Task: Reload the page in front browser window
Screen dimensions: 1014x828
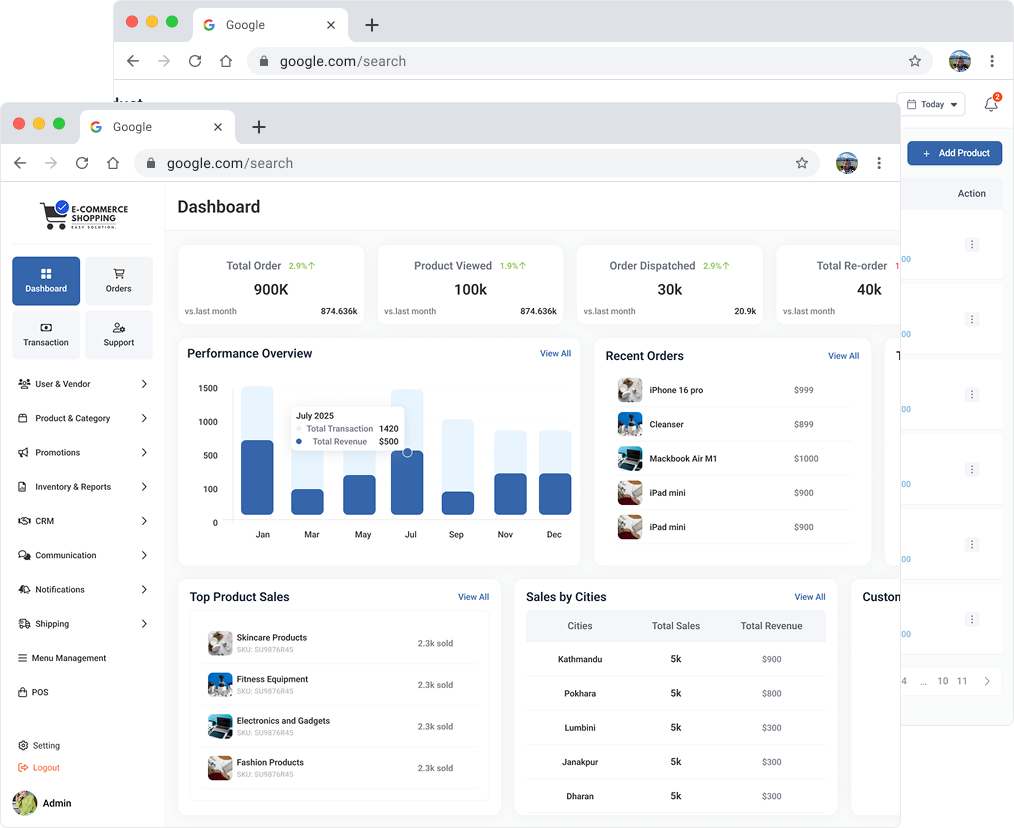Action: (82, 163)
